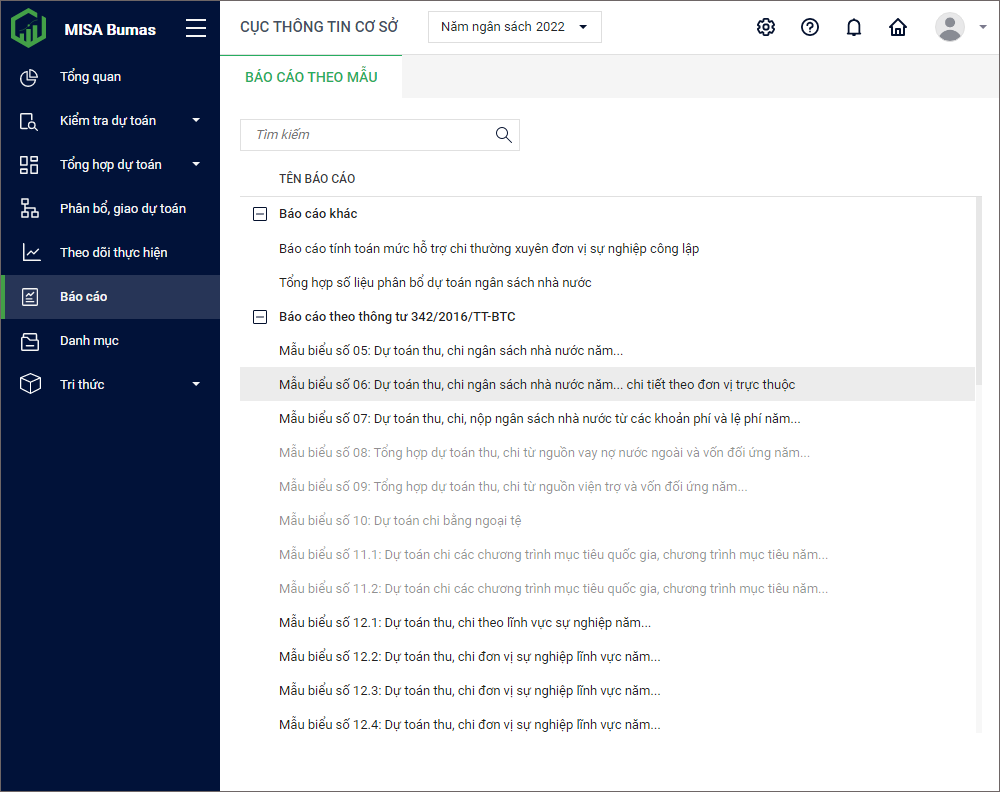Expand the "Tổng hợp dự toán" submenu
This screenshot has height=792, width=1000.
(196, 165)
